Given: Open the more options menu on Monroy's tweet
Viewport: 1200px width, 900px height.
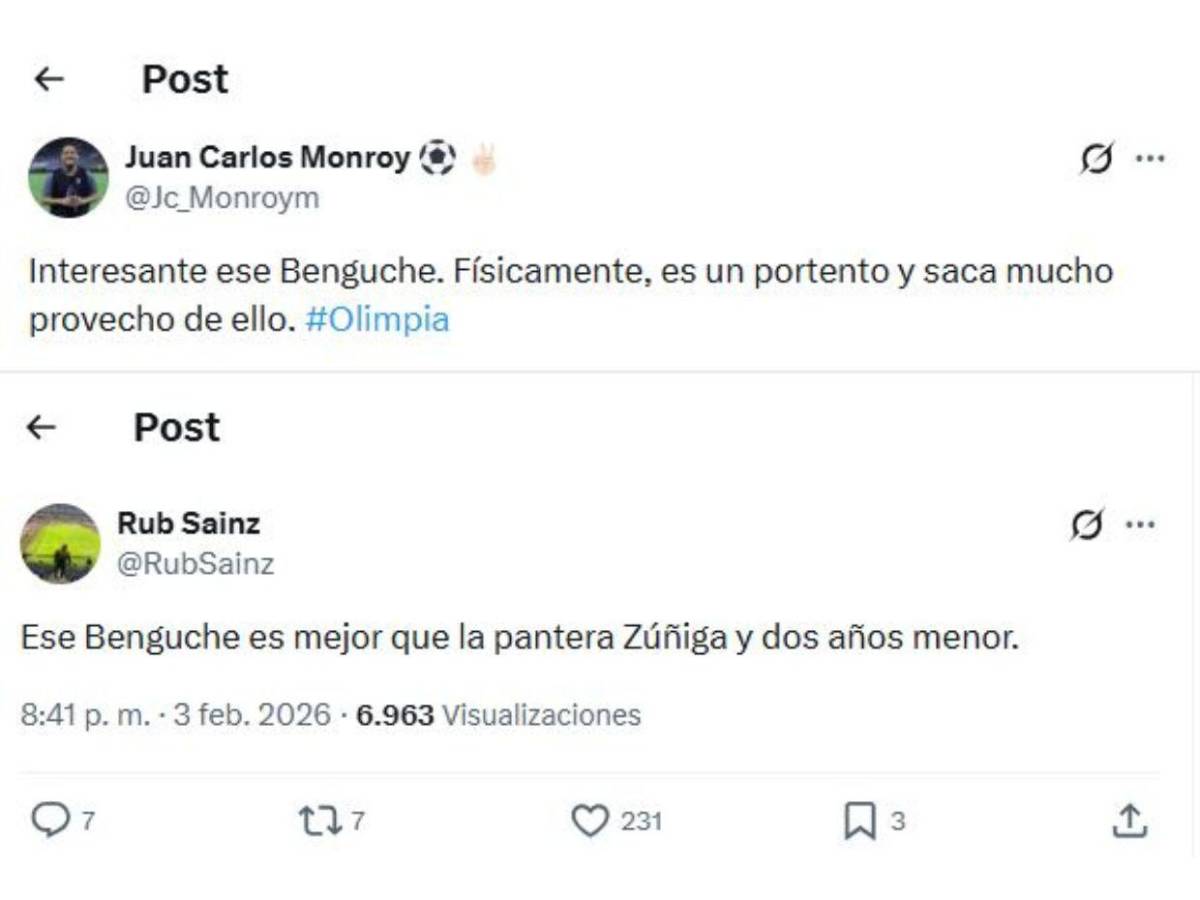Looking at the screenshot, I should click(1152, 156).
